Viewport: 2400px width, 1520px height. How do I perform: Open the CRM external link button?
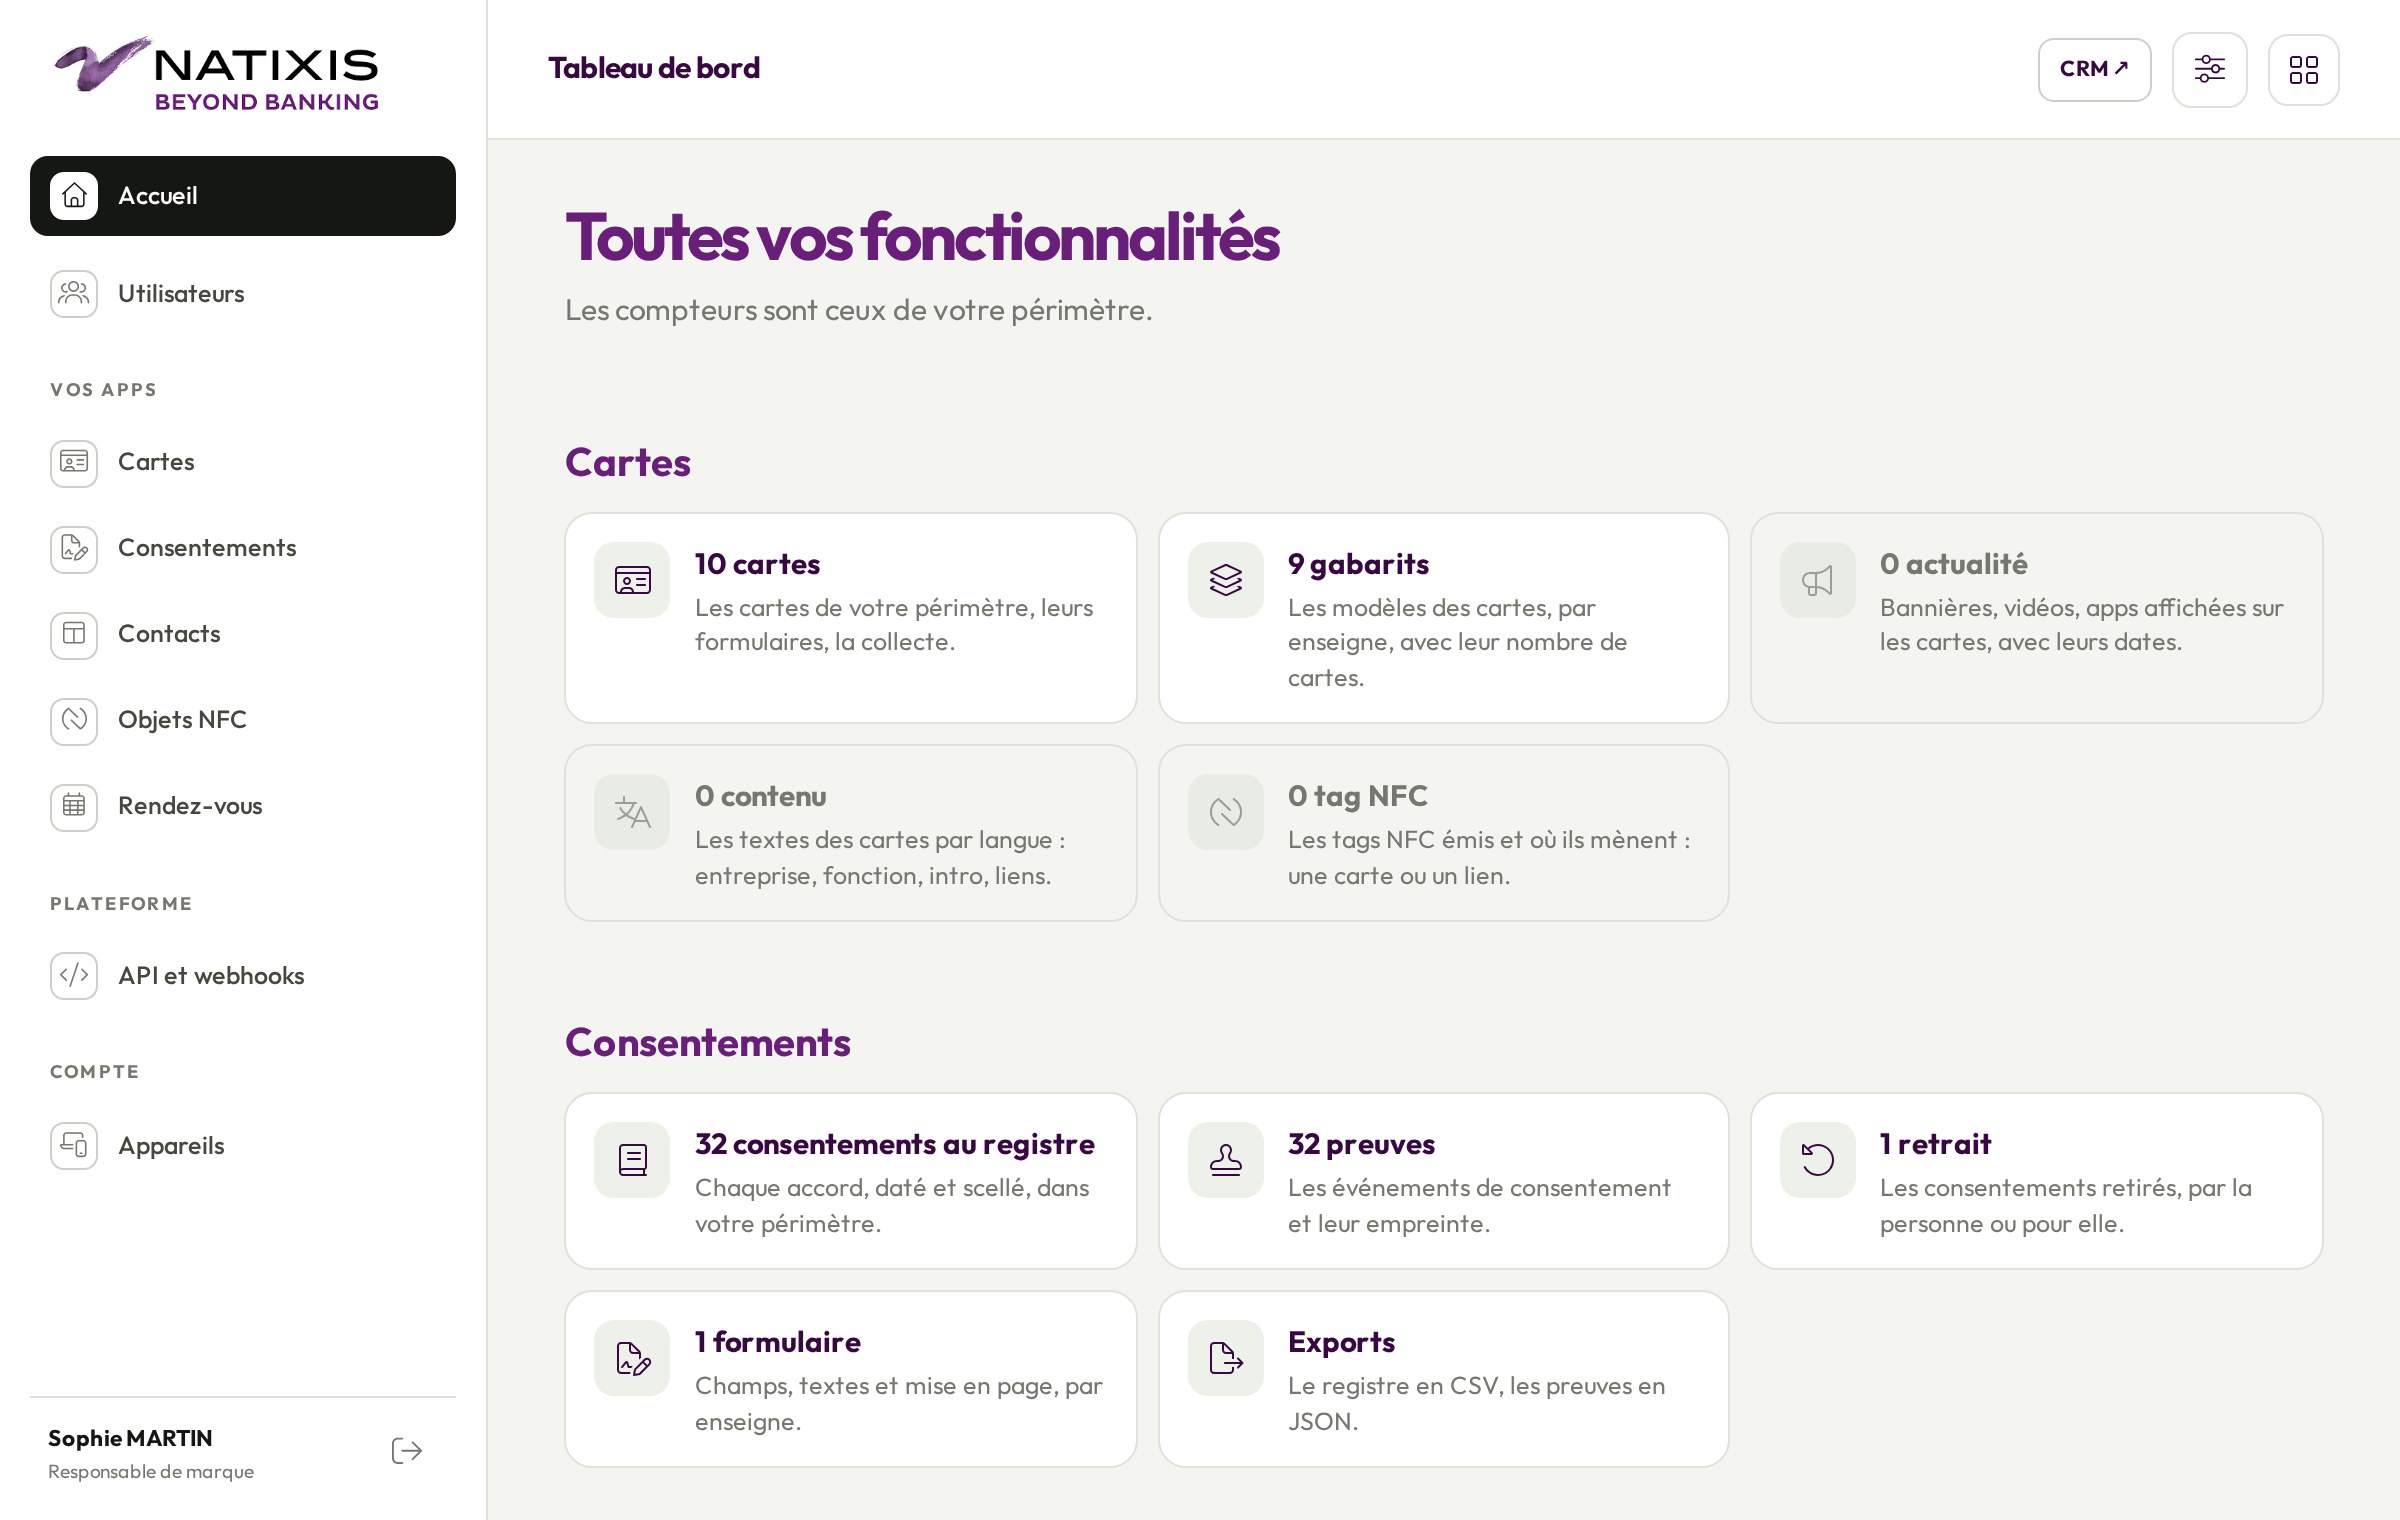pyautogui.click(x=2094, y=69)
